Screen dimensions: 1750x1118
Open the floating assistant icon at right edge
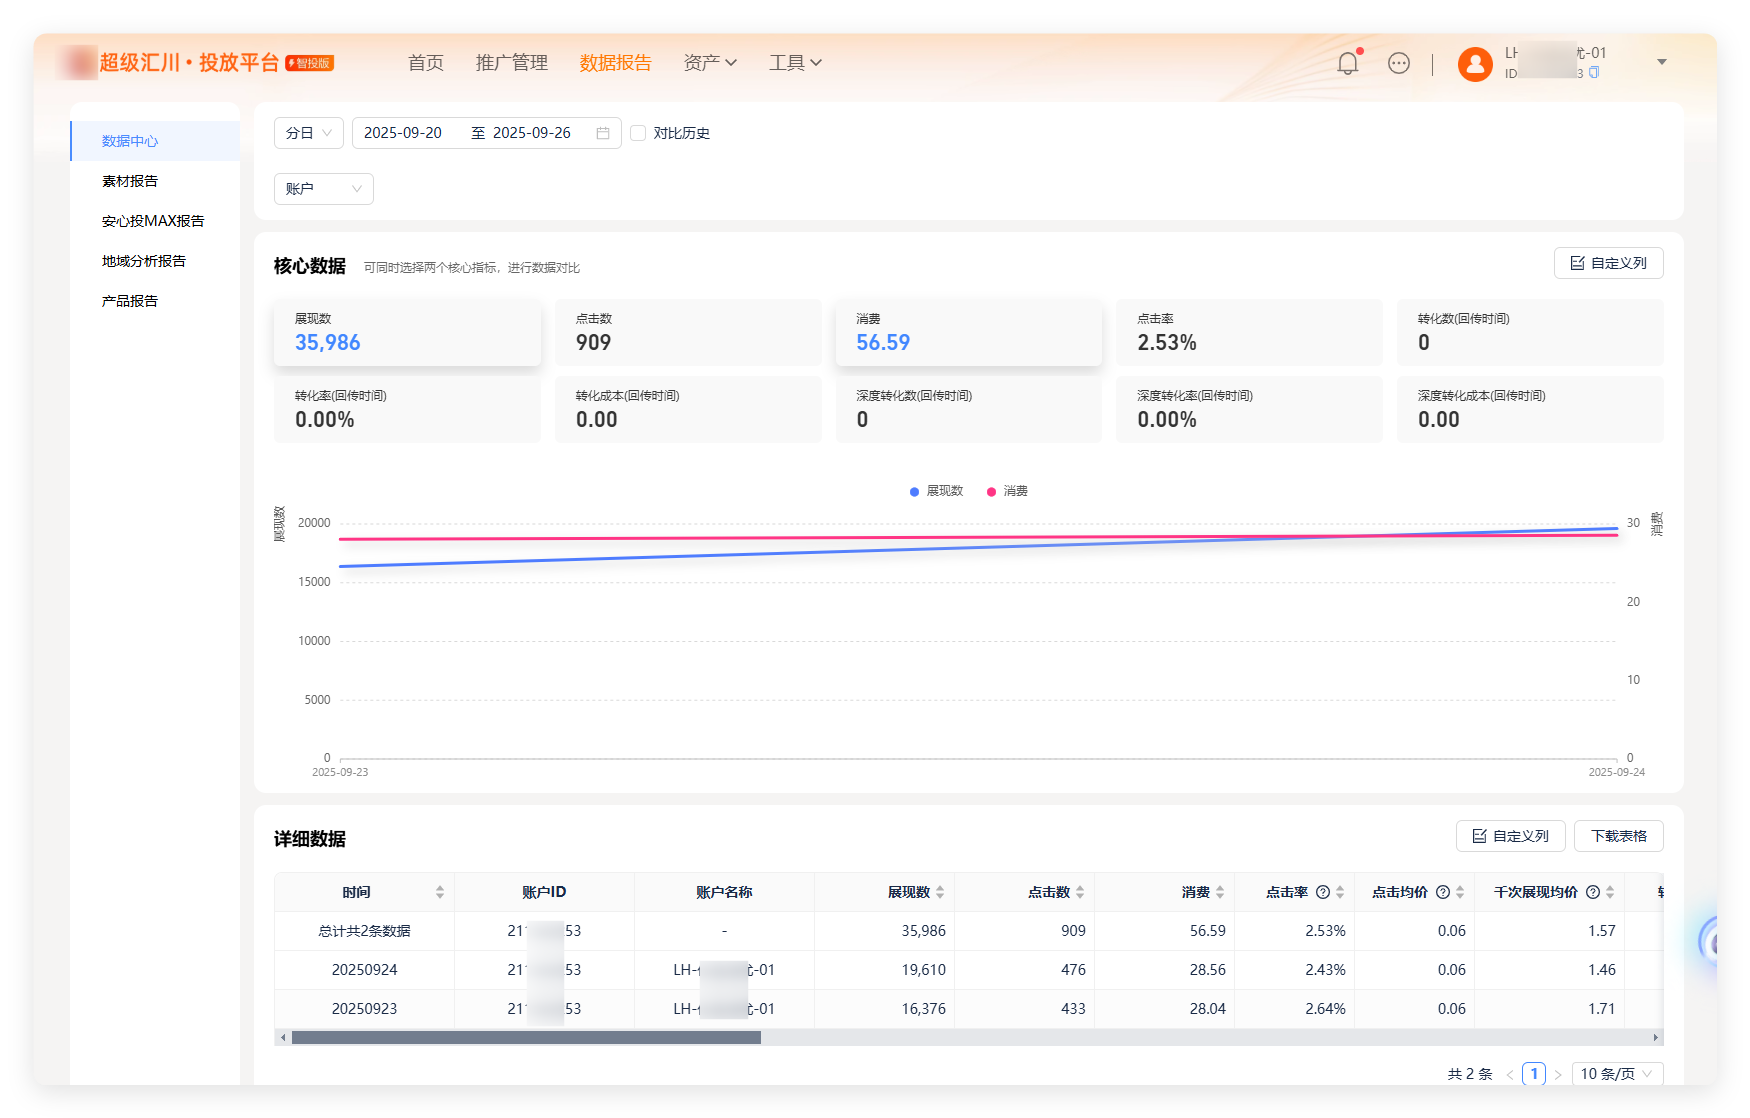1710,942
